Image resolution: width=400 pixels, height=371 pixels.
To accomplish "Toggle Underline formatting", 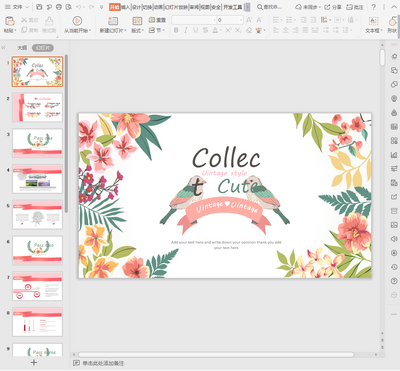I will 195,30.
